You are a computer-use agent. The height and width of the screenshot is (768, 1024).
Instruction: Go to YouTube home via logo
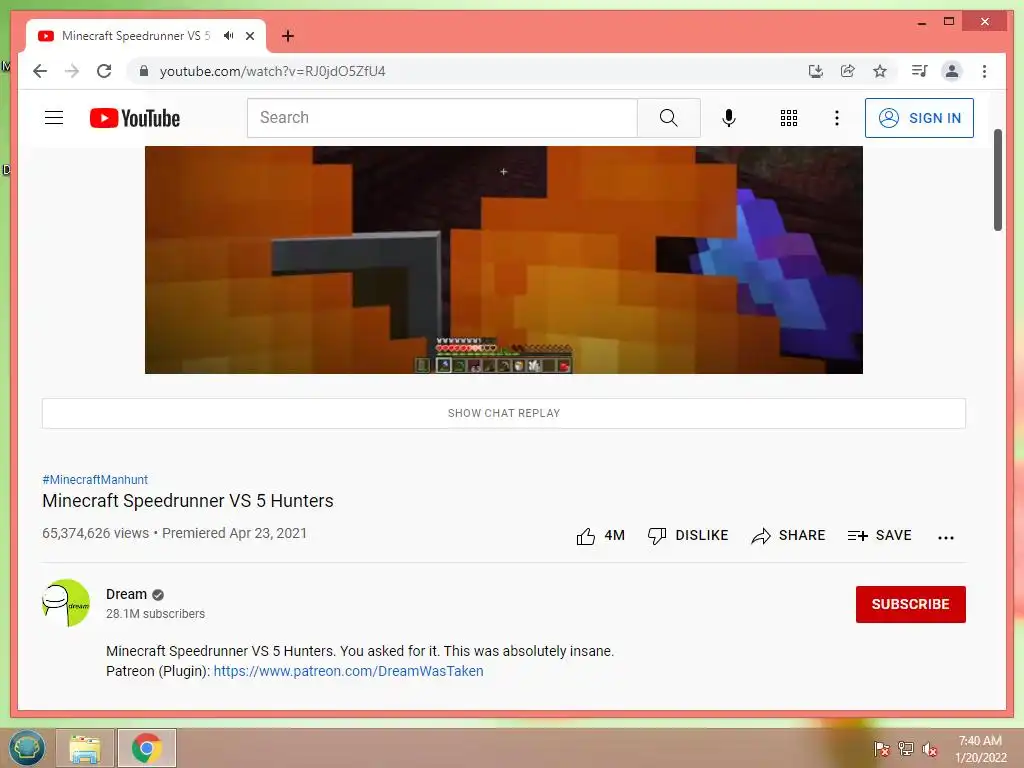coord(135,118)
